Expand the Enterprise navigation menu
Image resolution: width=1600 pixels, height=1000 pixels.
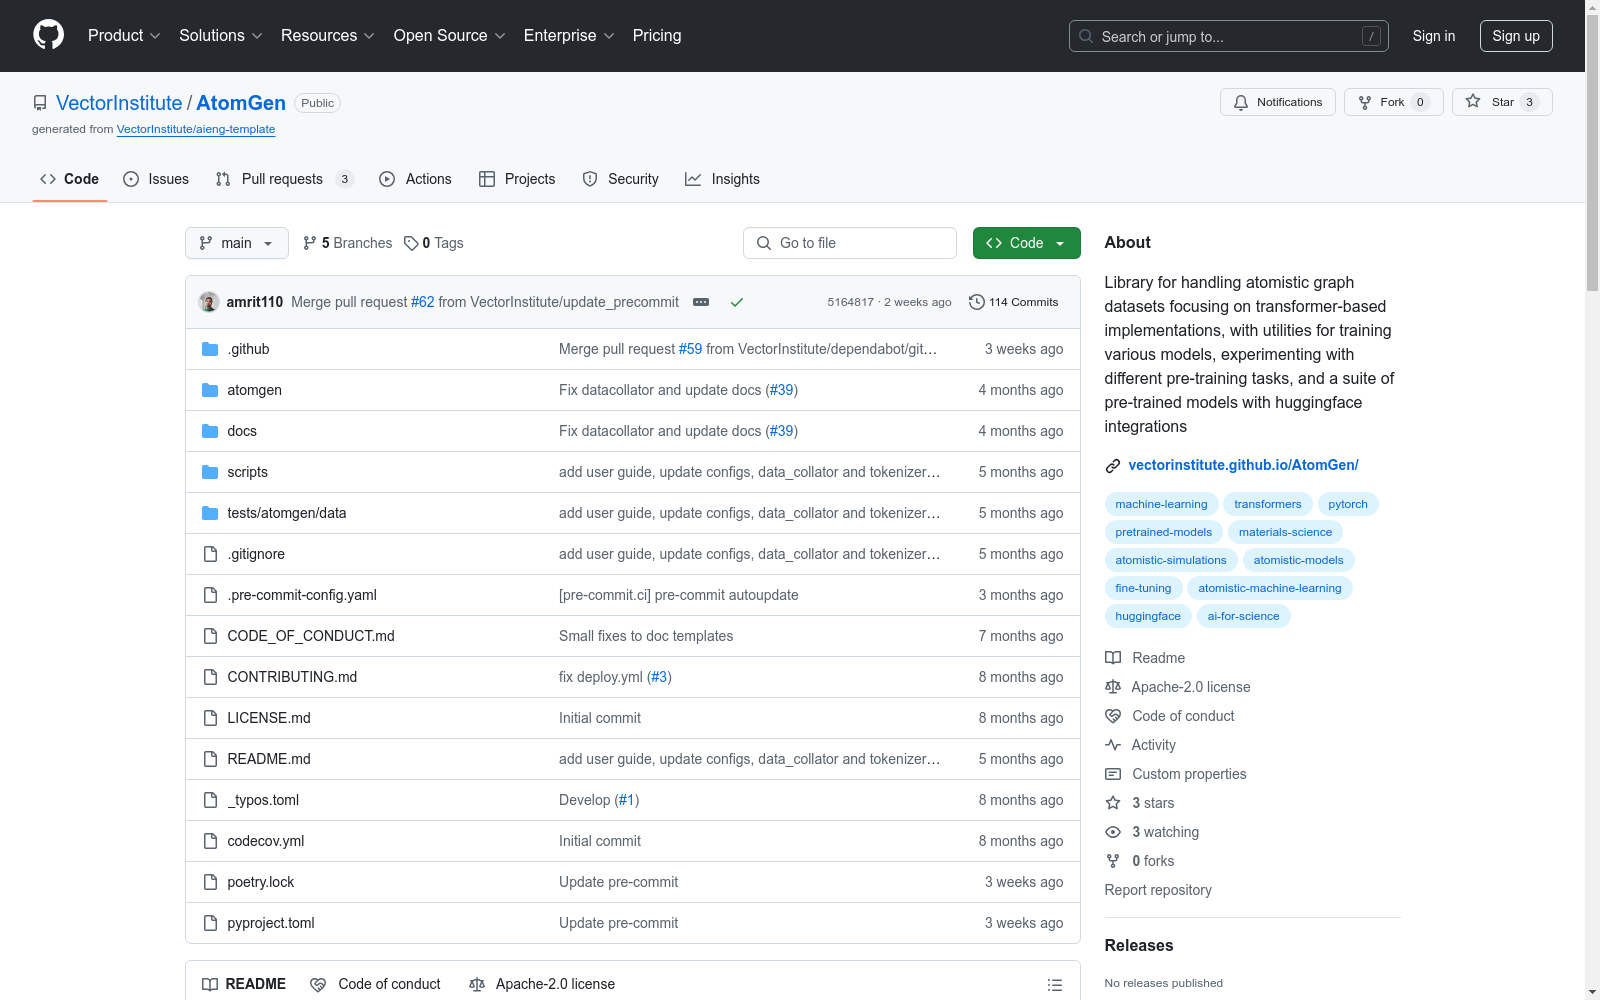pos(569,36)
